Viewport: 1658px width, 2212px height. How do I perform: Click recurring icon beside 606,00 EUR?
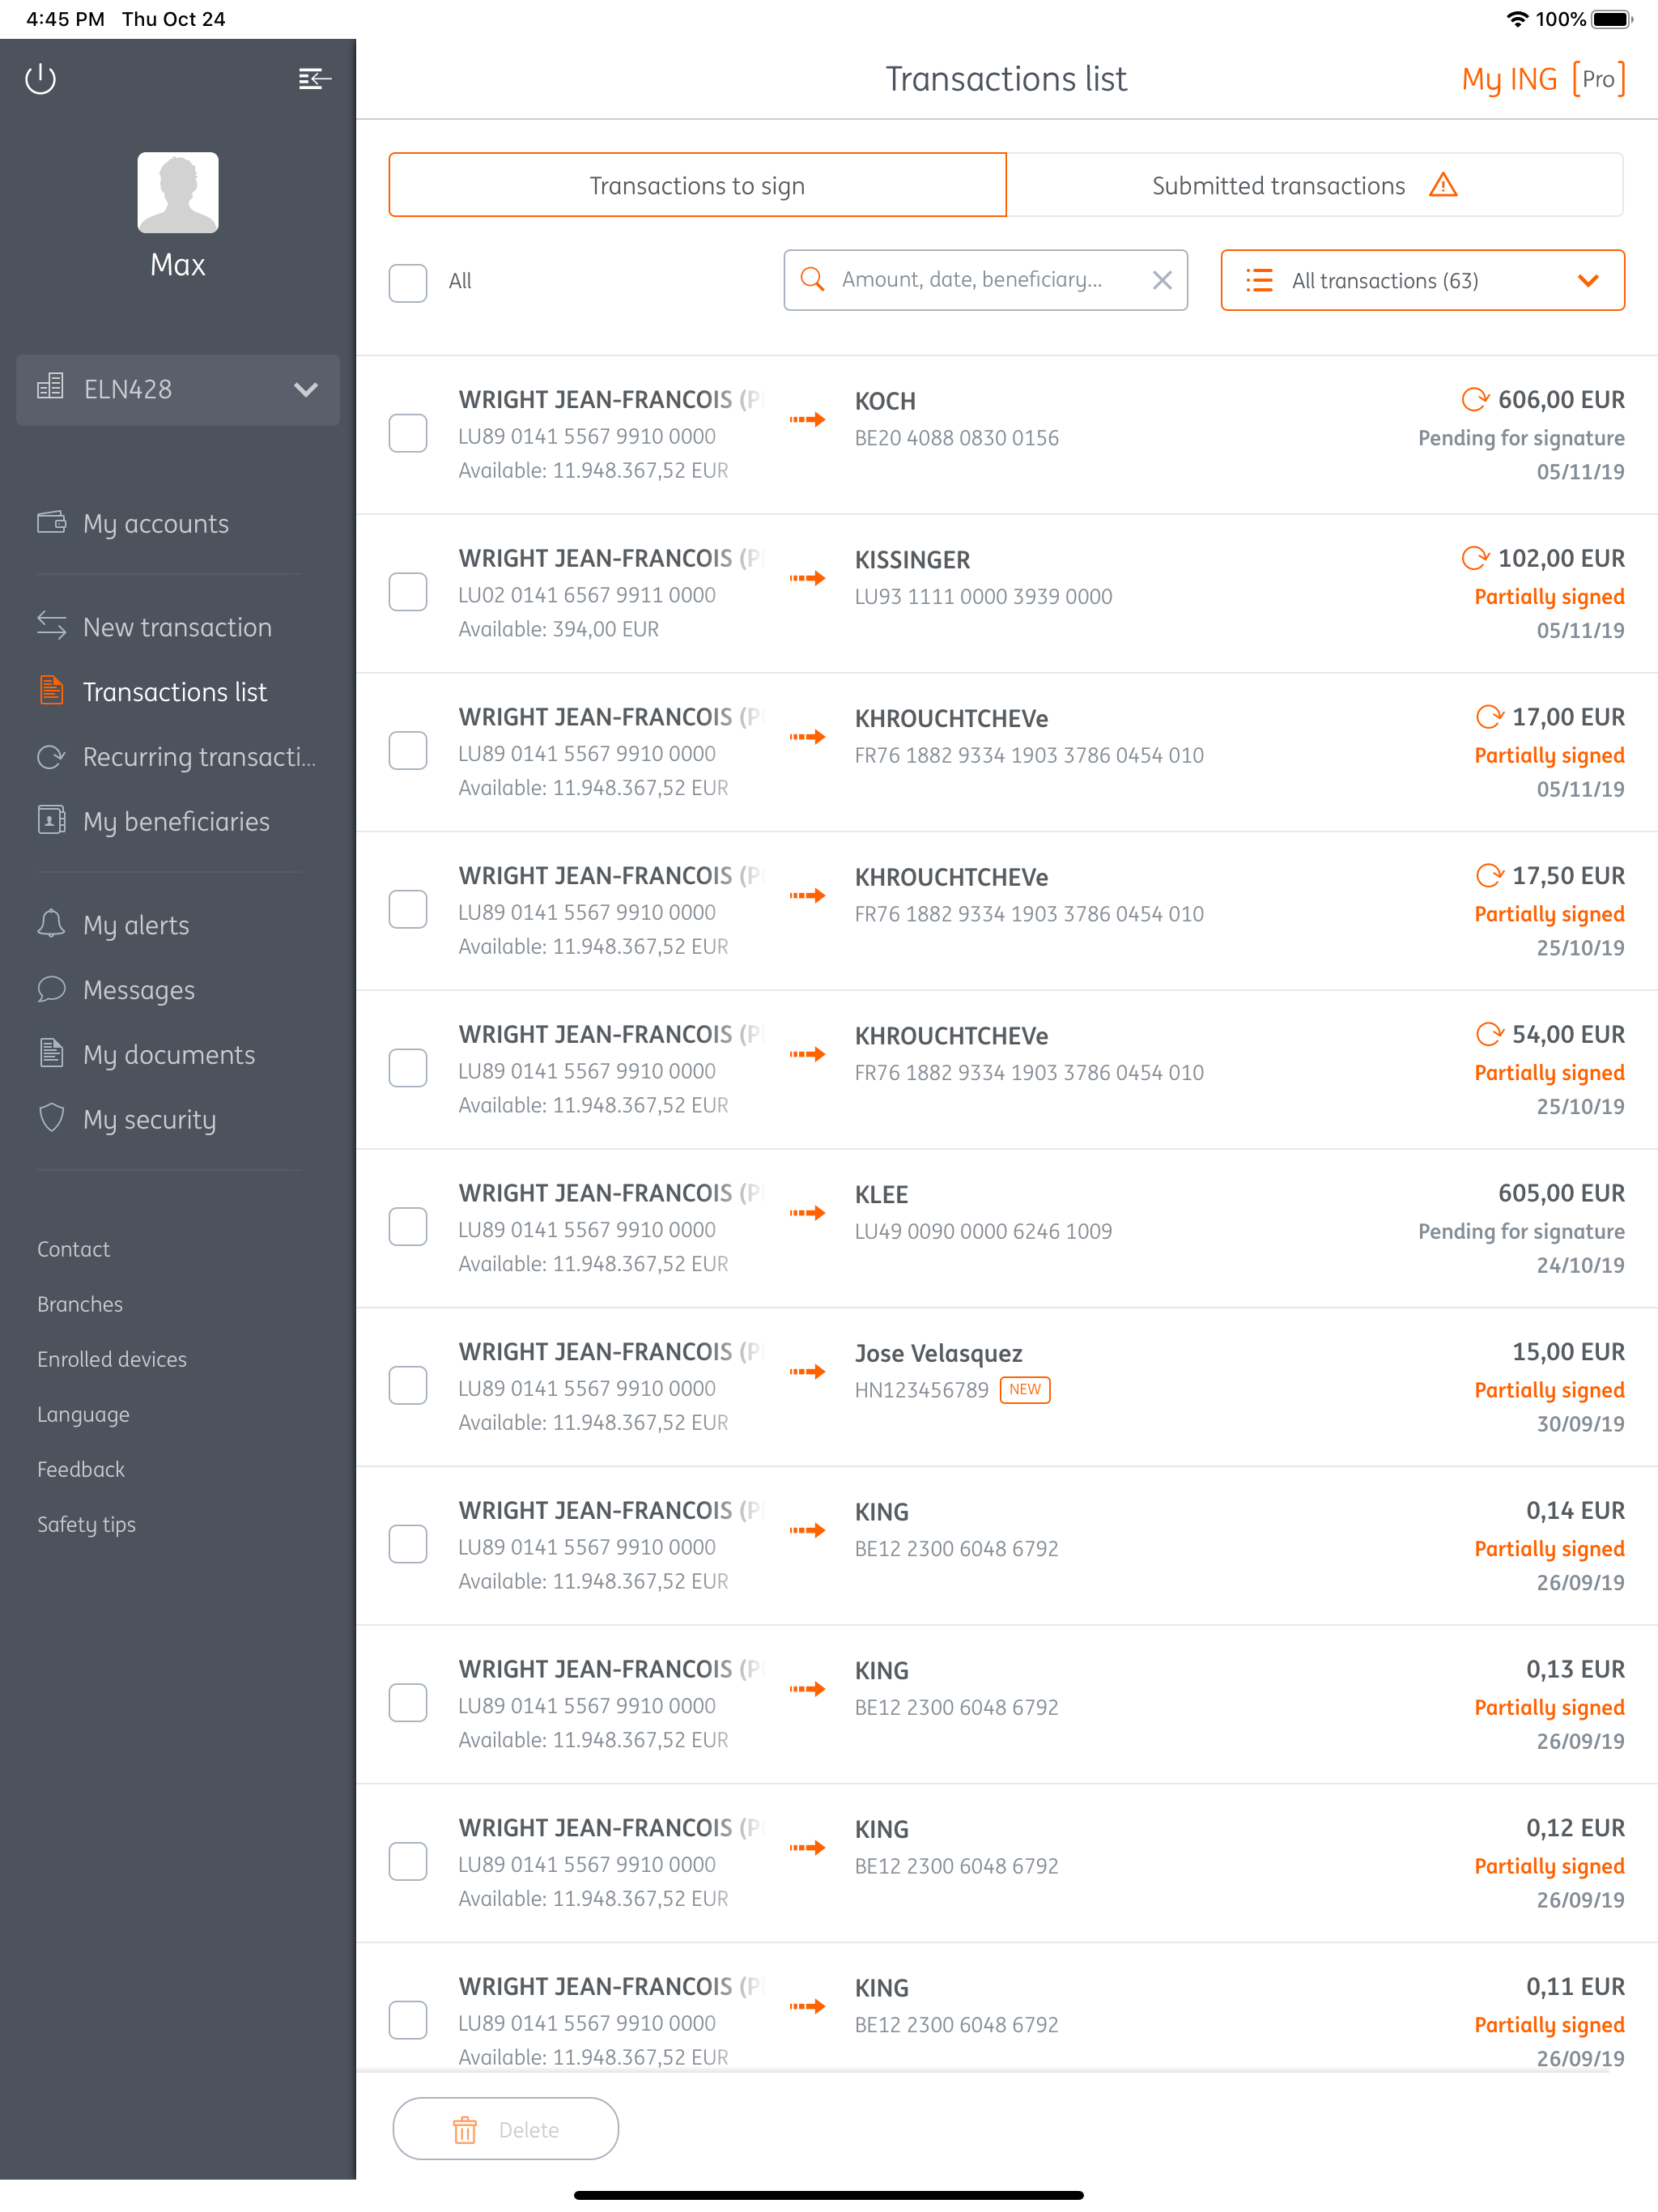(x=1475, y=399)
